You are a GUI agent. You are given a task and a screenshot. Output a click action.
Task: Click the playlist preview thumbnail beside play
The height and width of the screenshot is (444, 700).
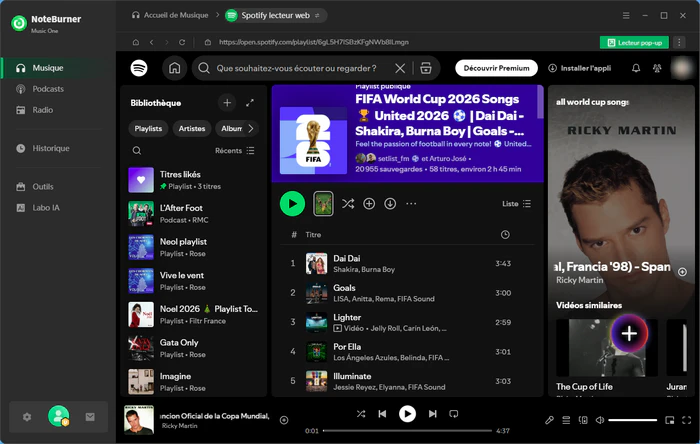click(x=323, y=204)
